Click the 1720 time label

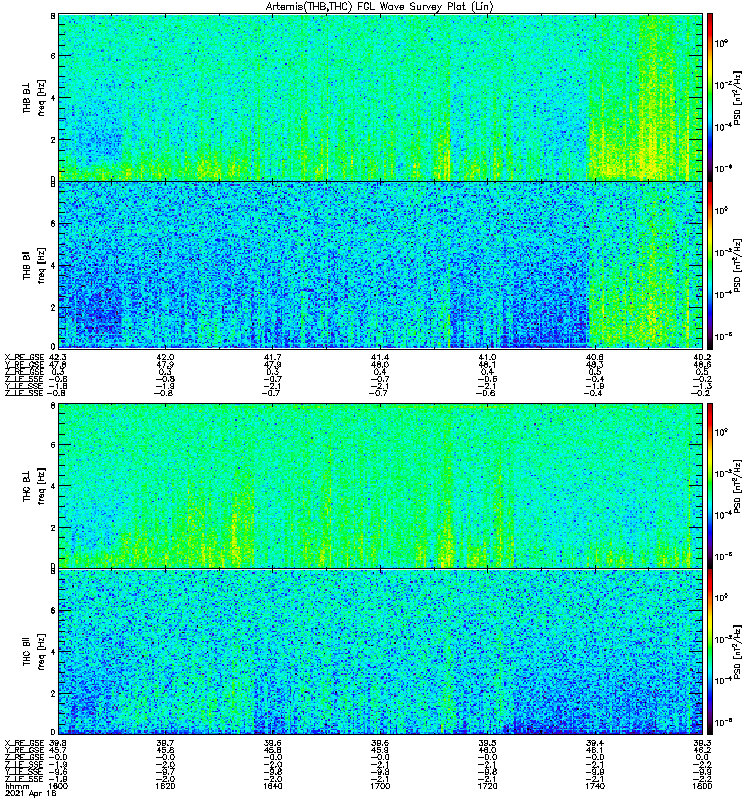(x=487, y=786)
